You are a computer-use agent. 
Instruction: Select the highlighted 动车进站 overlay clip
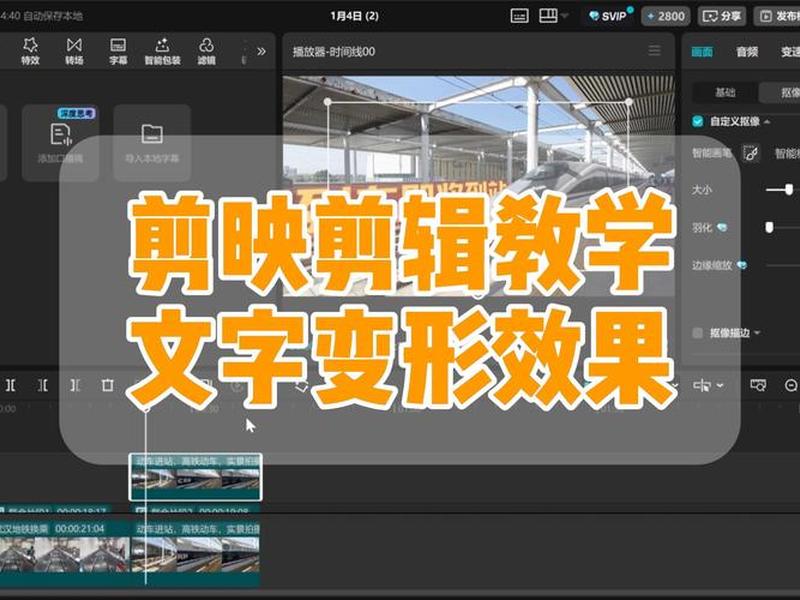point(196,477)
